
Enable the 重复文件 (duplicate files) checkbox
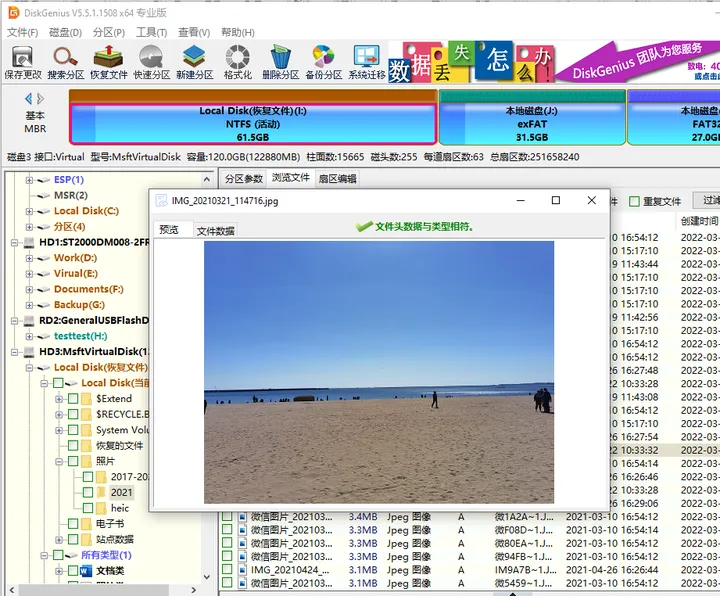634,201
